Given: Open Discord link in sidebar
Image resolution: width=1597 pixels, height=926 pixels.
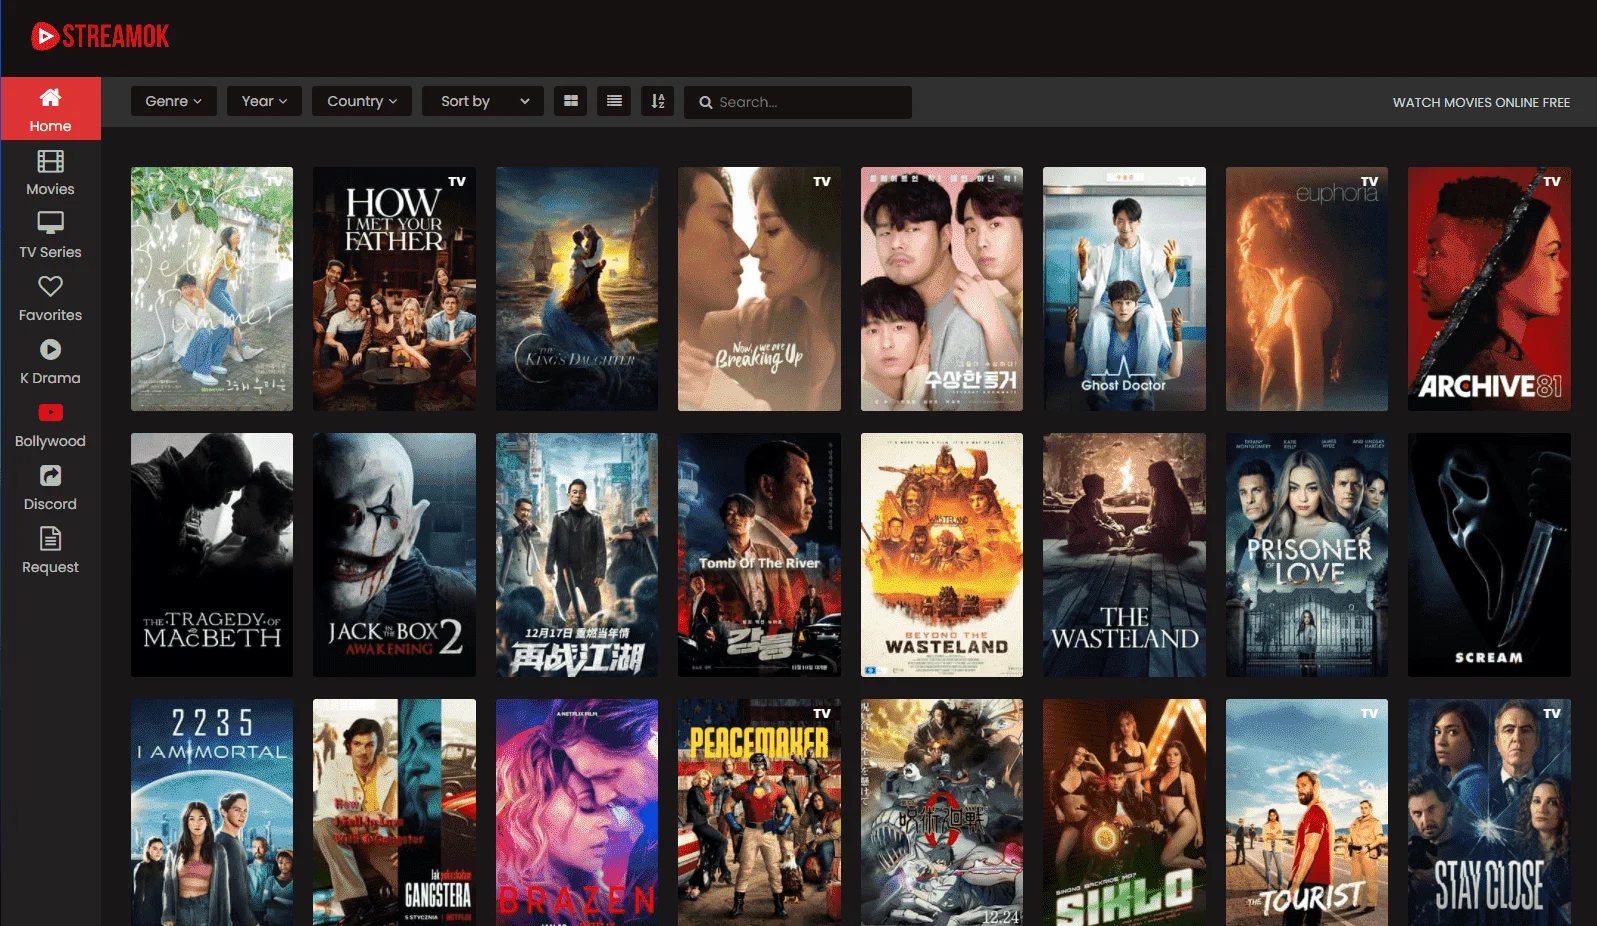Looking at the screenshot, I should [x=50, y=488].
